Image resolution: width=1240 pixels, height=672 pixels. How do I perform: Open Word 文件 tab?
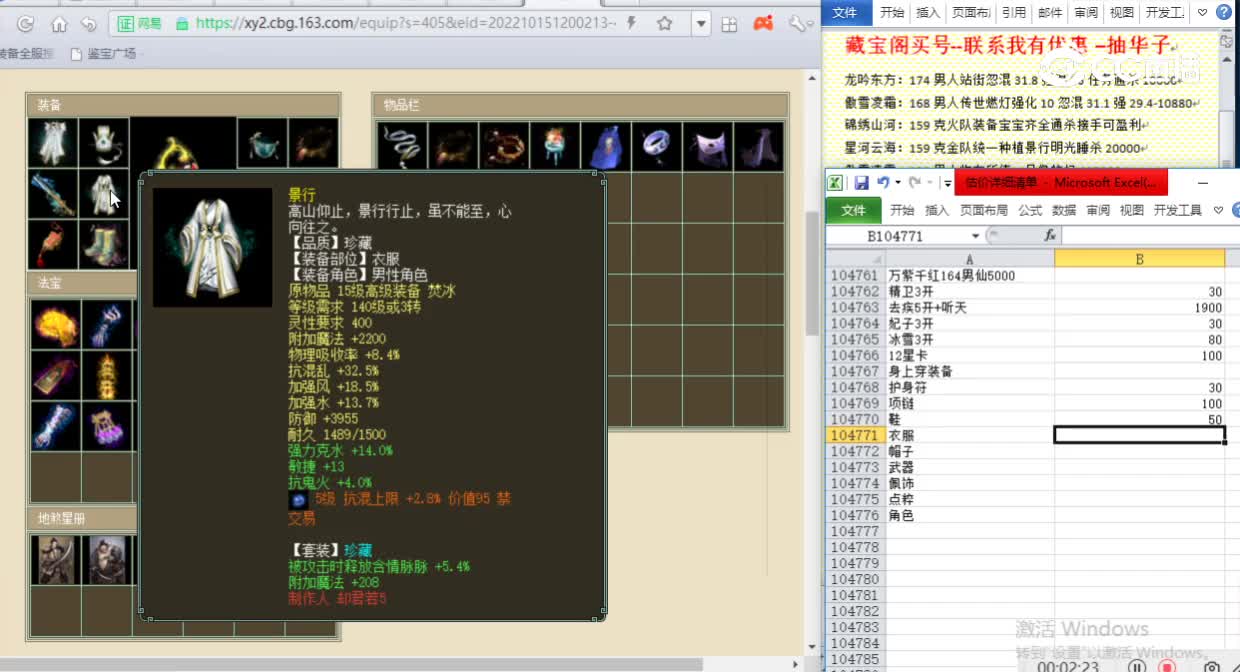coord(845,13)
